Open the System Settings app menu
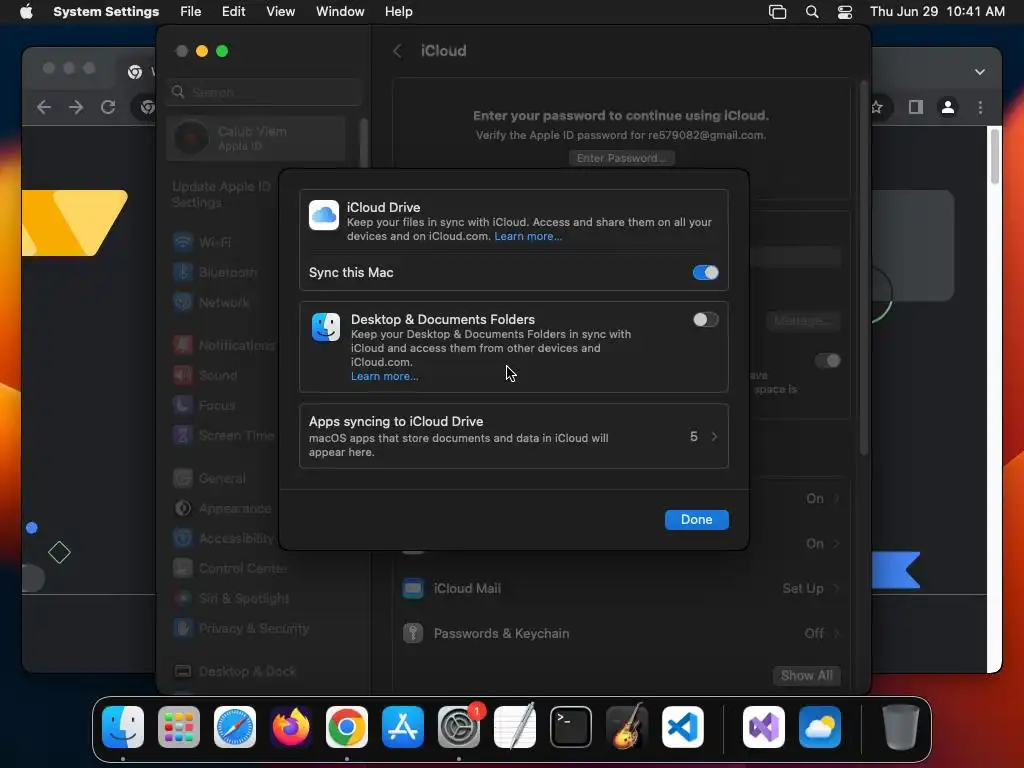 [106, 12]
